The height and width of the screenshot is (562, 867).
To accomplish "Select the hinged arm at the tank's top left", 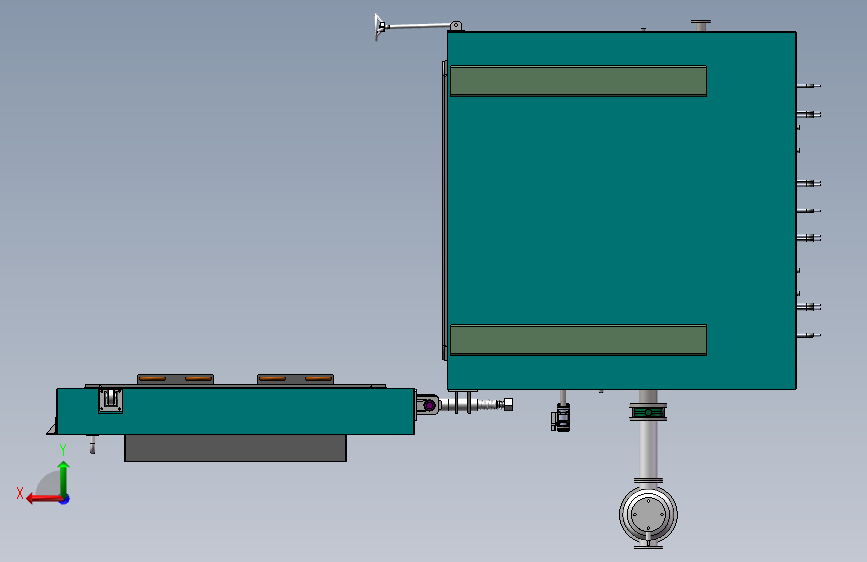I will [x=417, y=26].
